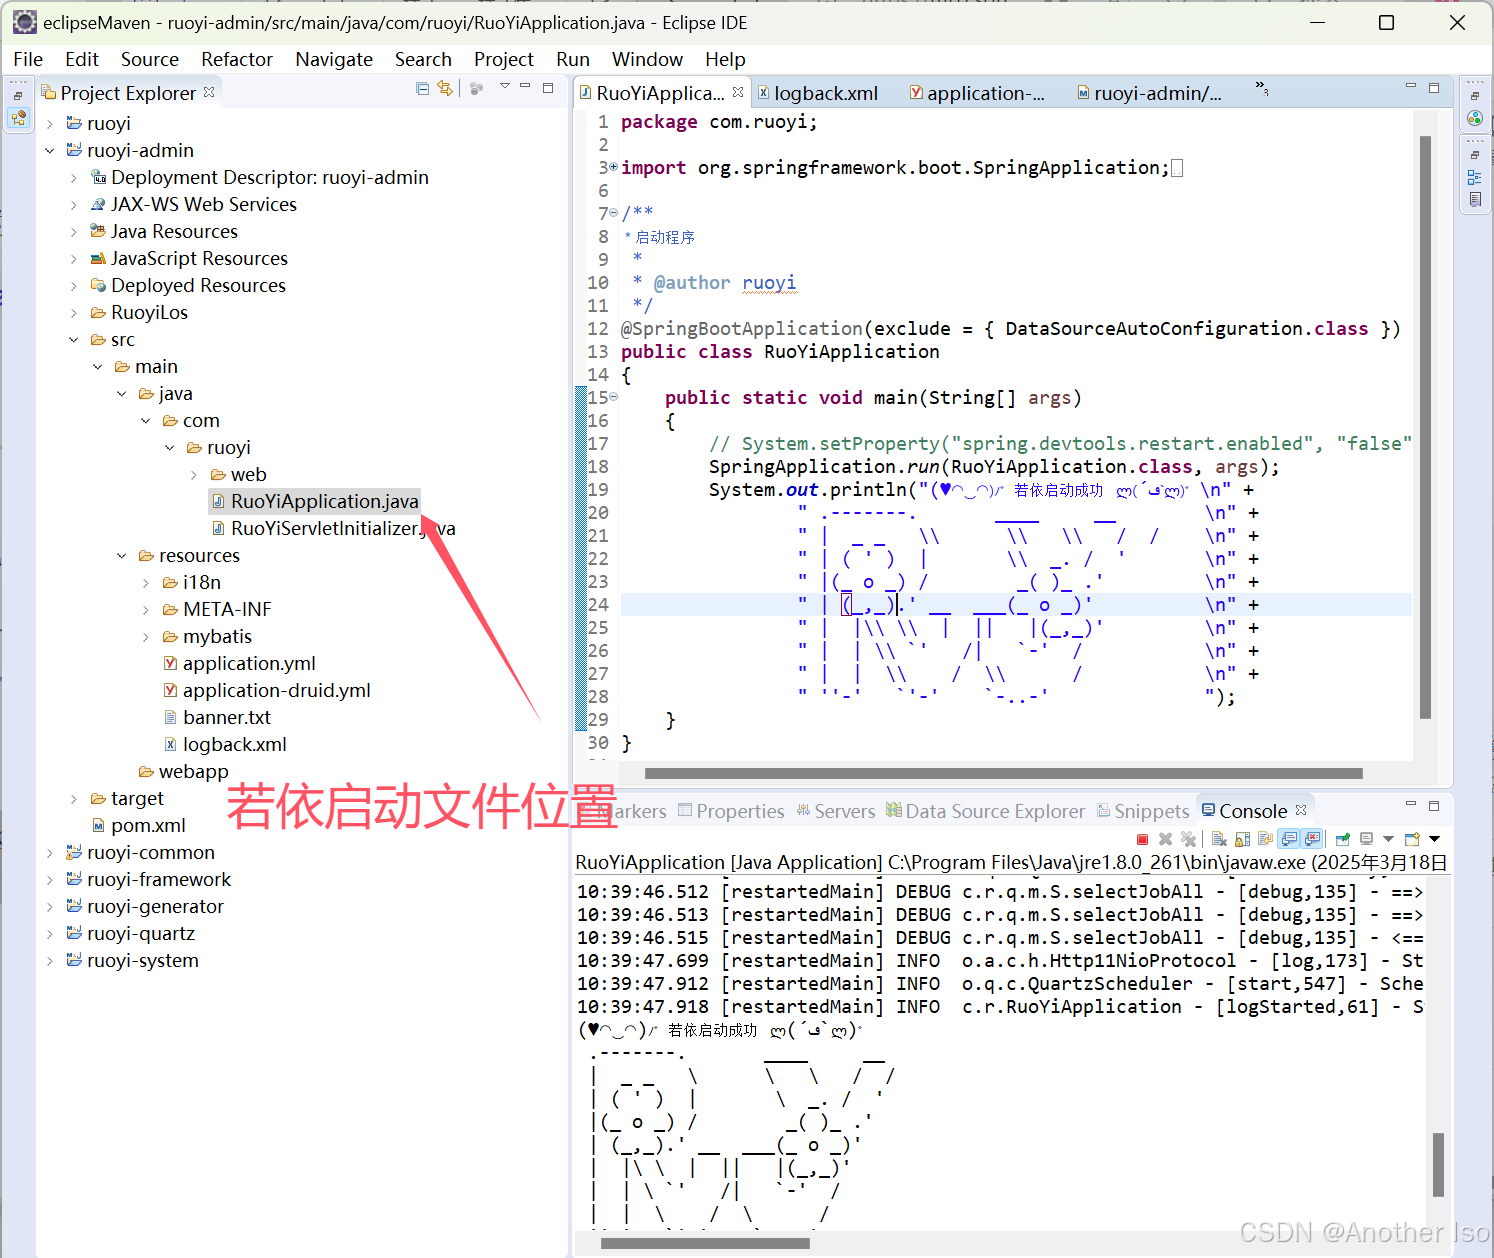Click Remove All Terminated Launches icon
Image resolution: width=1494 pixels, height=1258 pixels.
(1188, 839)
